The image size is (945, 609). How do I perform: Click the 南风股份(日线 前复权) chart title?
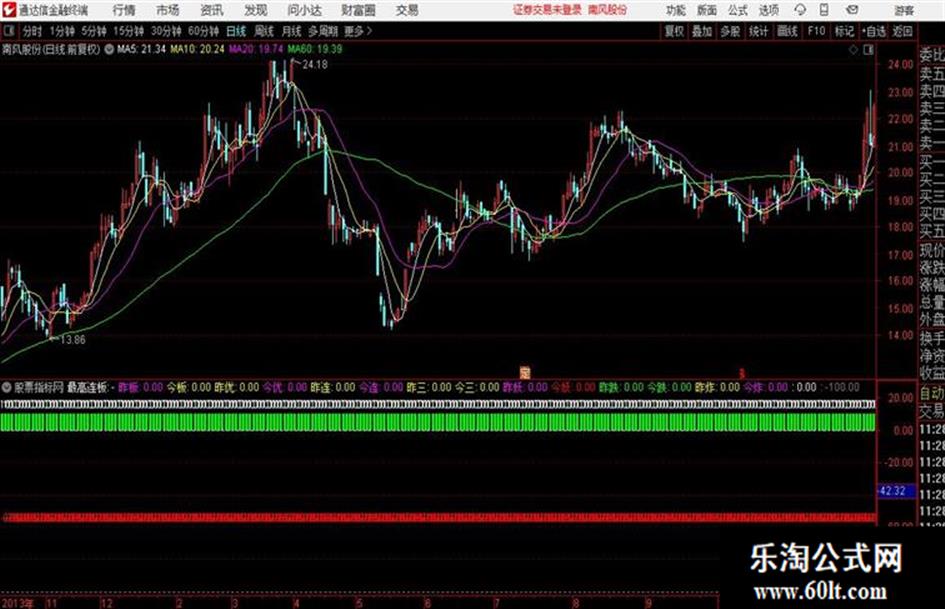pos(51,49)
